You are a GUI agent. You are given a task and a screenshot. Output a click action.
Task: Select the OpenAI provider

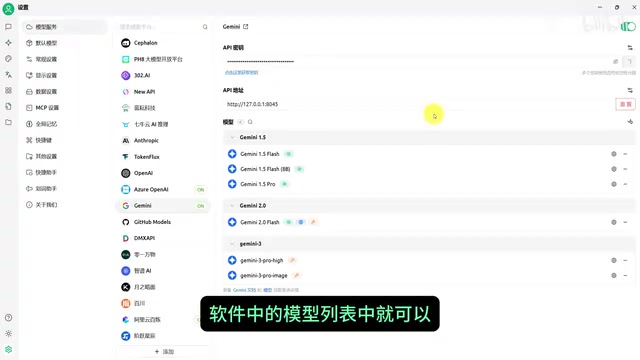pyautogui.click(x=163, y=173)
